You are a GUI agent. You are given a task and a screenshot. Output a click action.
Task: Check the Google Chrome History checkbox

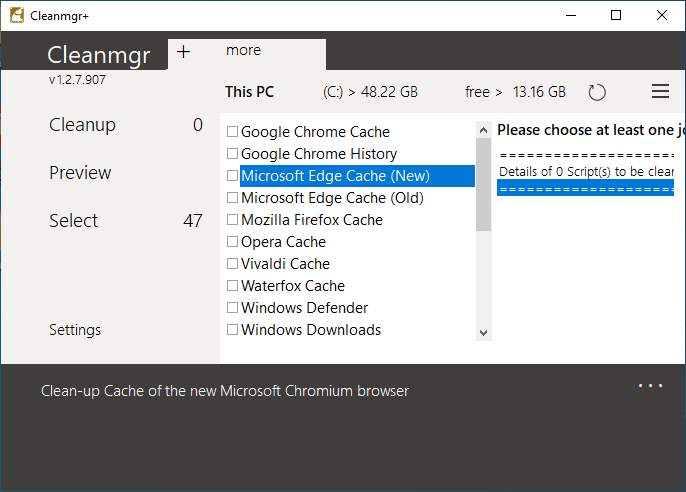point(232,154)
